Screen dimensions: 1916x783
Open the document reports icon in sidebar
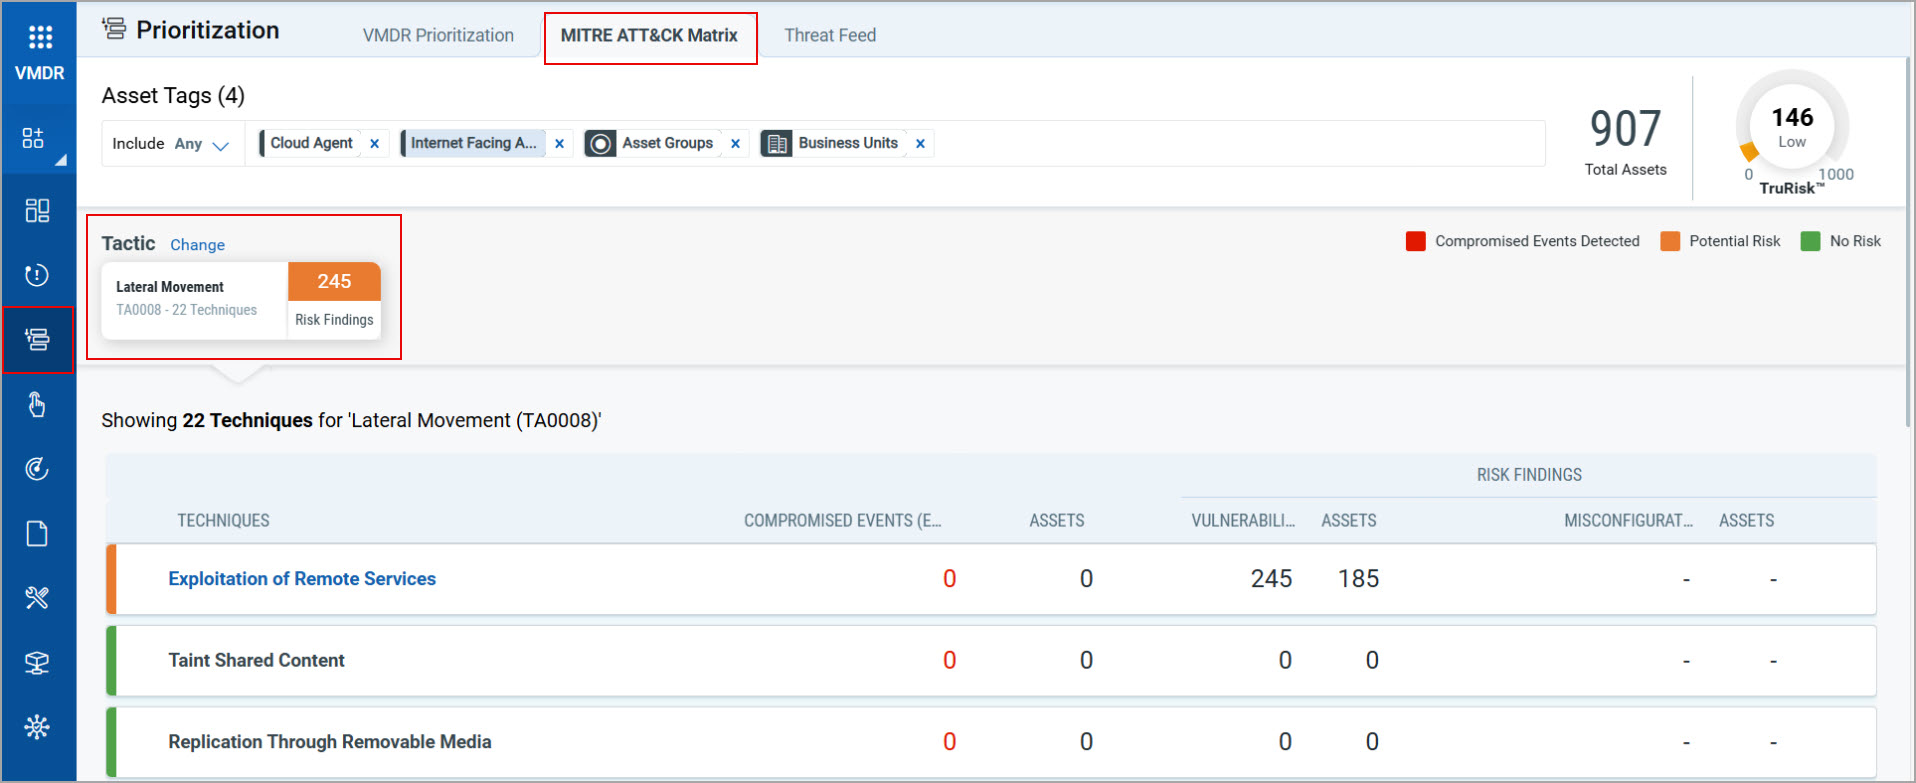pos(37,534)
